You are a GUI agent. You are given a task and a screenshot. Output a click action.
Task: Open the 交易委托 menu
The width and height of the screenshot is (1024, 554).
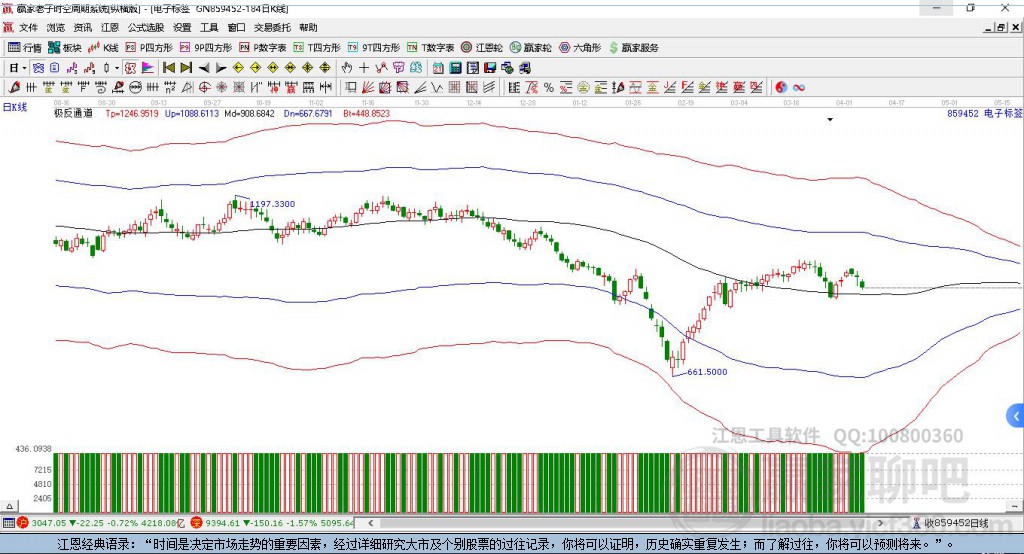272,27
